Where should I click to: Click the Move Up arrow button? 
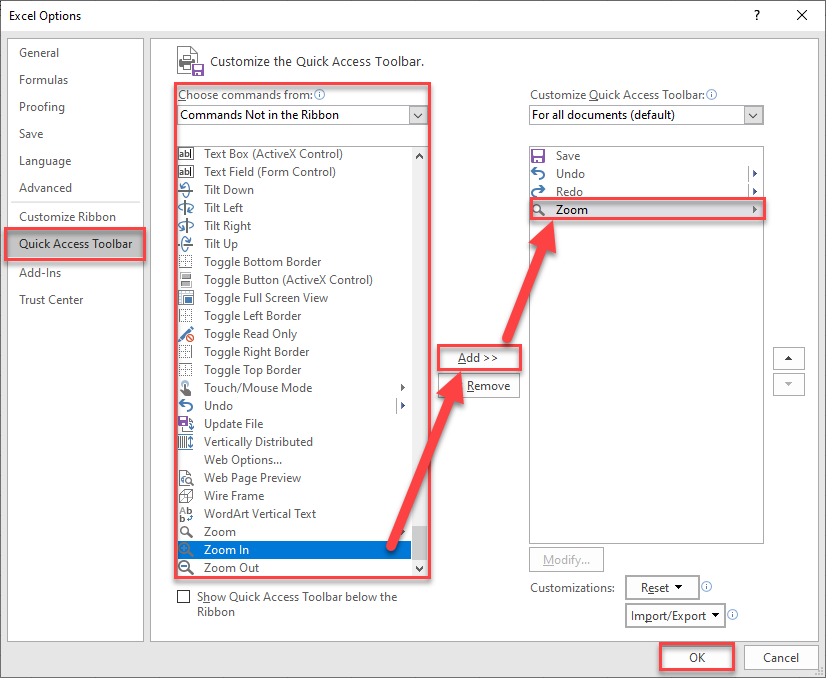coord(789,358)
